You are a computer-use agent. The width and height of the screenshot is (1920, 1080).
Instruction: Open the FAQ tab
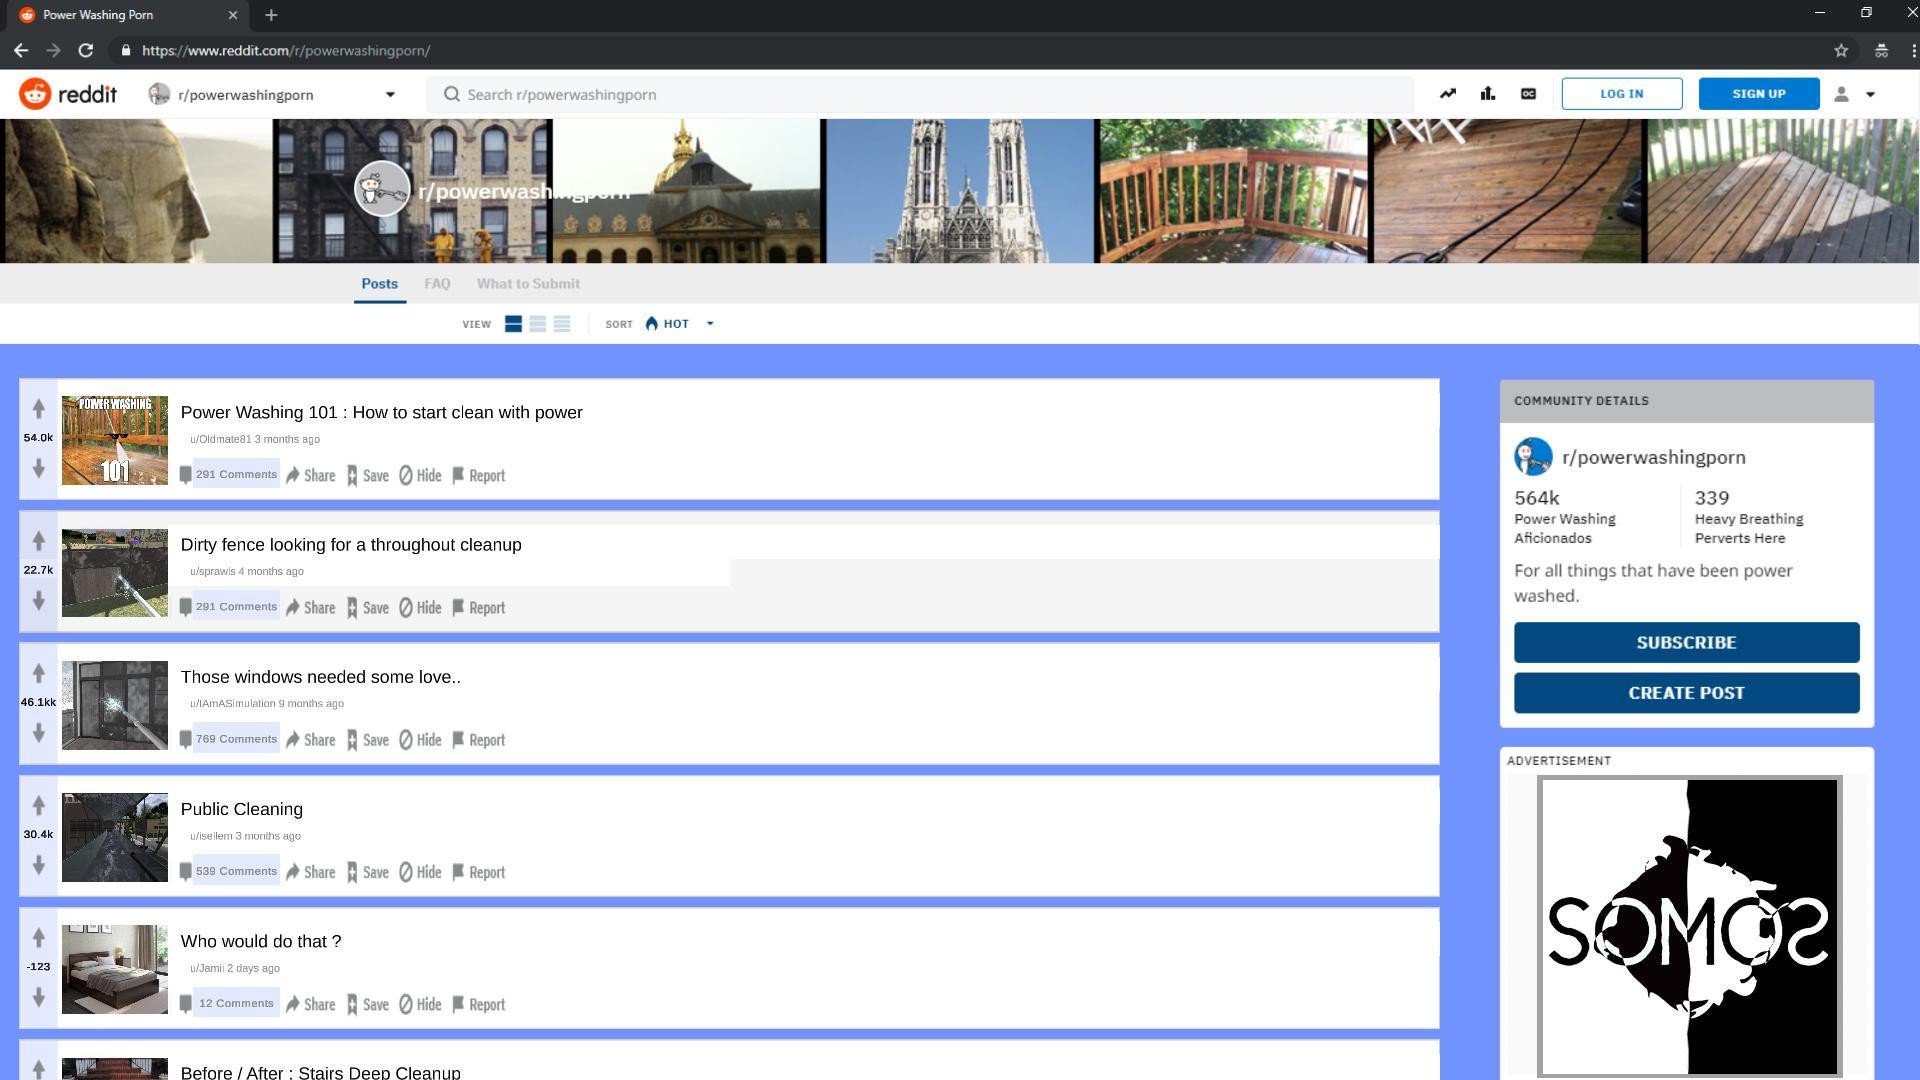pos(437,284)
